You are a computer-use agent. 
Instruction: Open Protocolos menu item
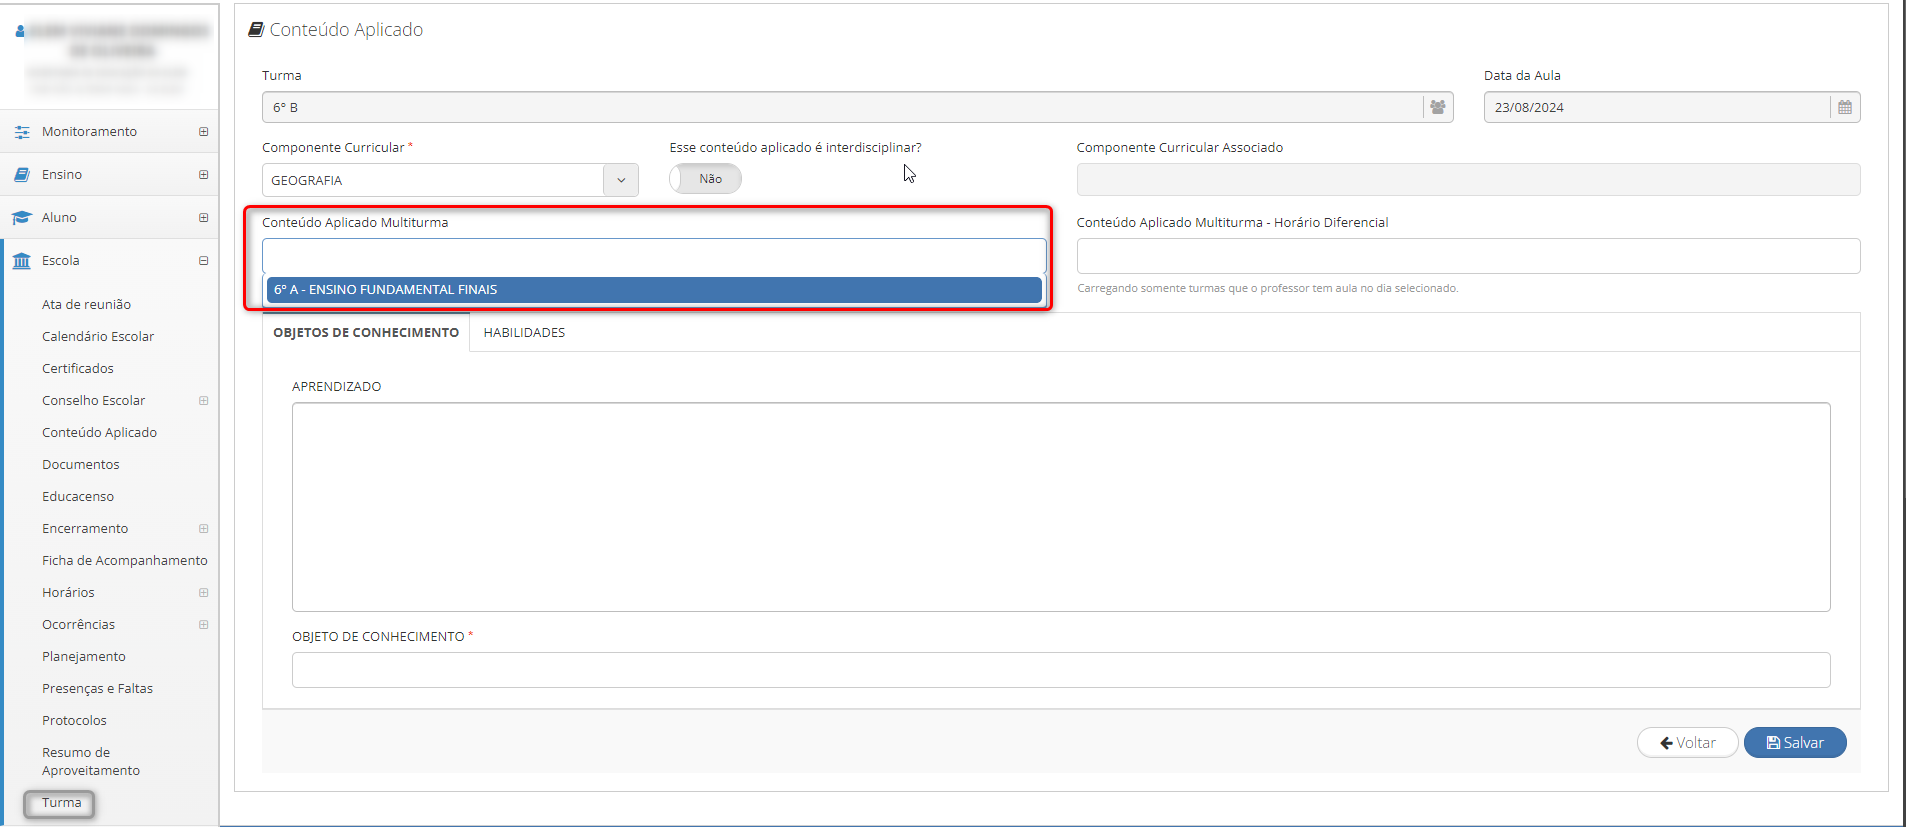[74, 721]
